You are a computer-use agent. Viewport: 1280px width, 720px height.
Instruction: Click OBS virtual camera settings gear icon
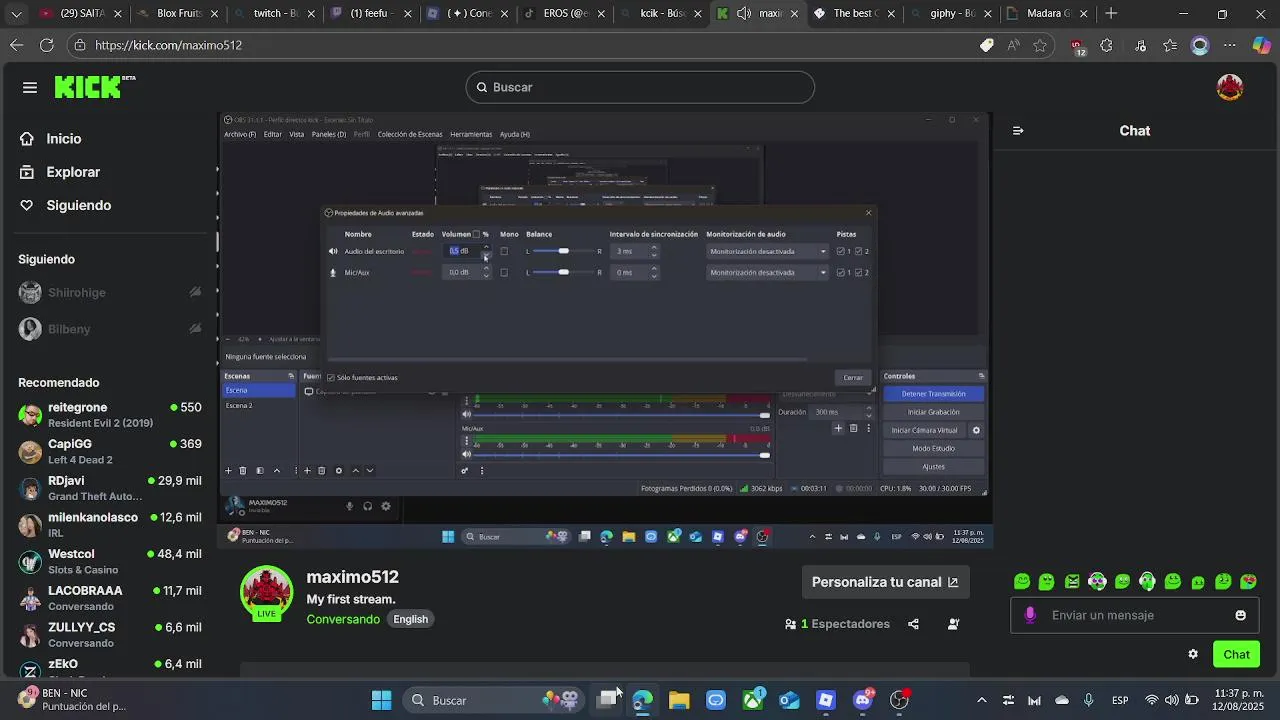click(x=976, y=430)
